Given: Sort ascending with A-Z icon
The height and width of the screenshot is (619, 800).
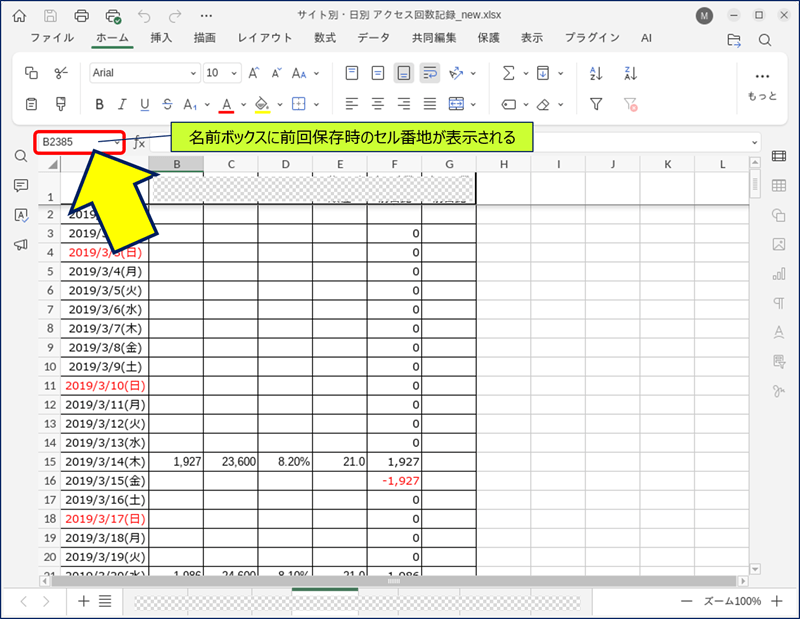Looking at the screenshot, I should click(596, 73).
